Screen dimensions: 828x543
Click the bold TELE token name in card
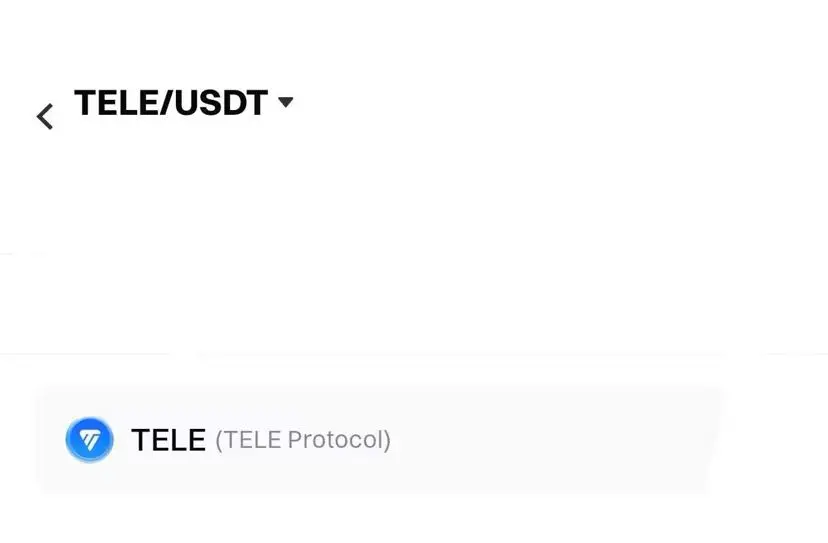tap(168, 440)
